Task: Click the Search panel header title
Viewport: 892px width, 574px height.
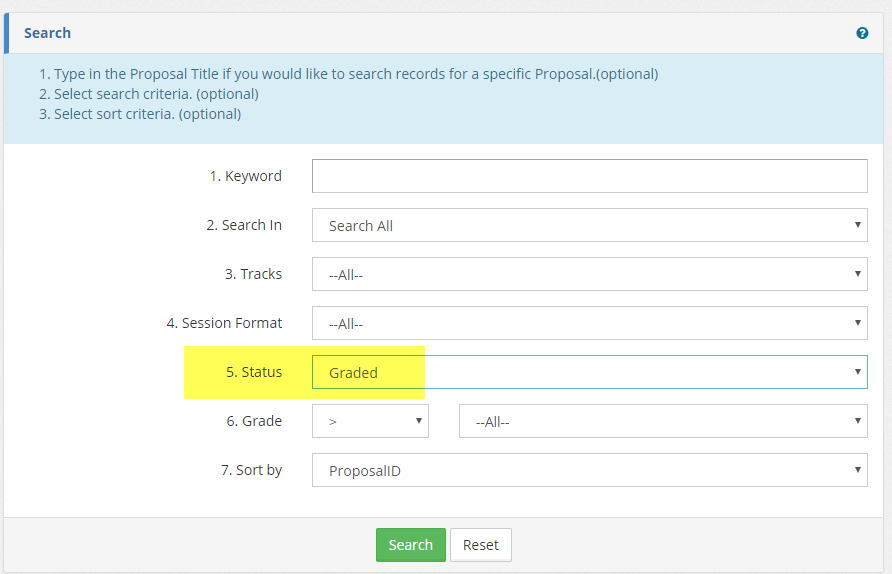Action: point(47,33)
